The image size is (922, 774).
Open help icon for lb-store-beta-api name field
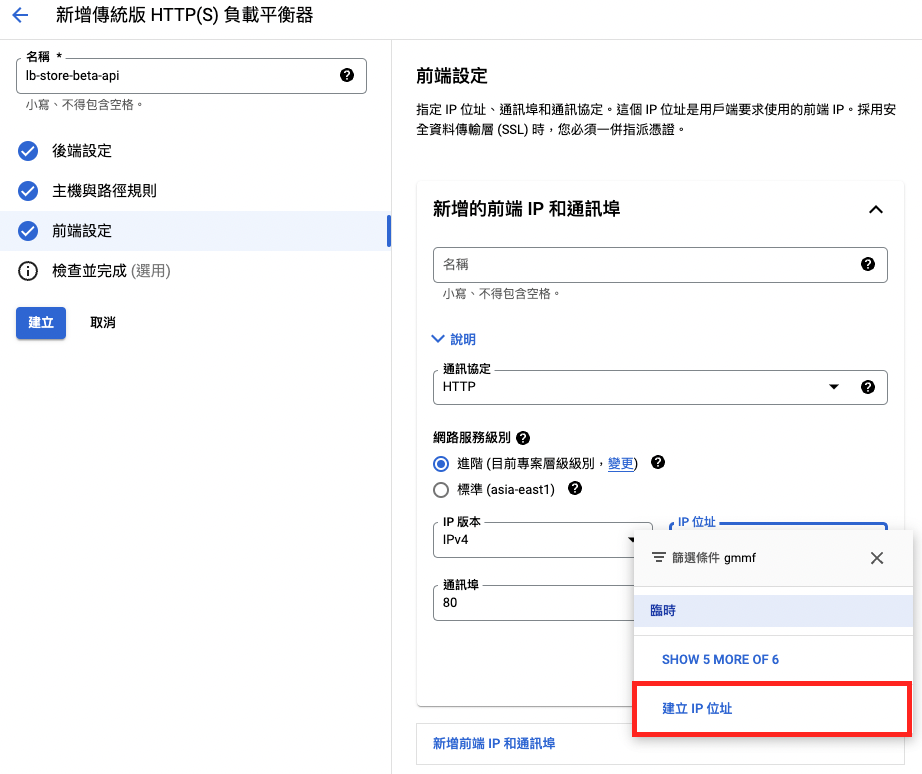tap(347, 75)
